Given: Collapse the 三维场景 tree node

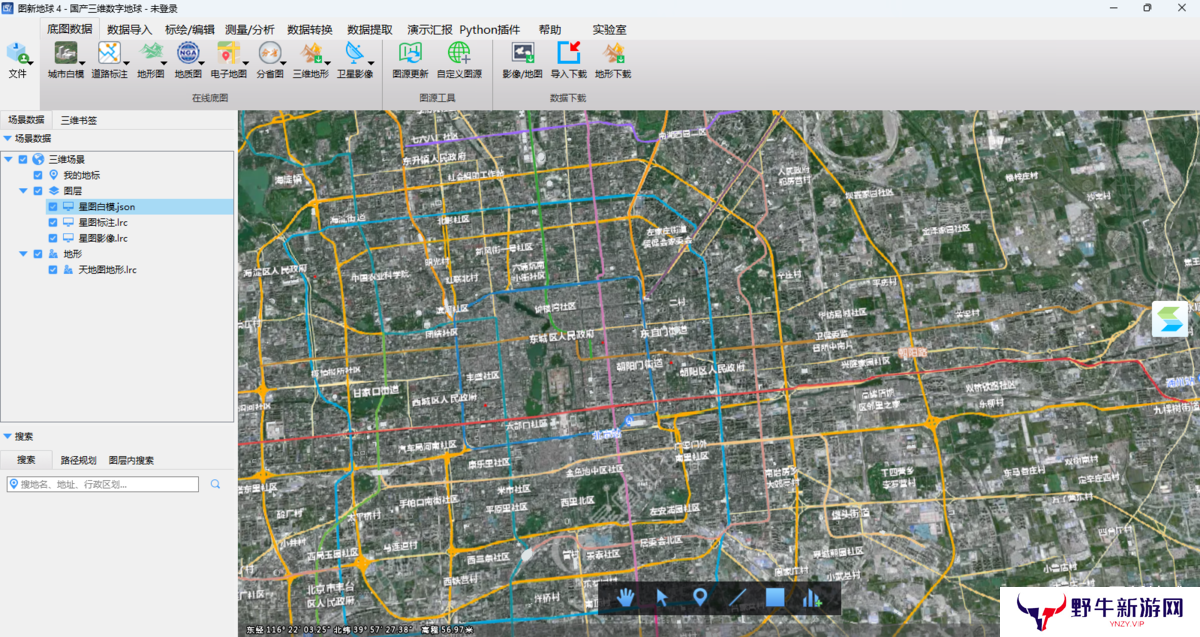Looking at the screenshot, I should click(x=9, y=159).
